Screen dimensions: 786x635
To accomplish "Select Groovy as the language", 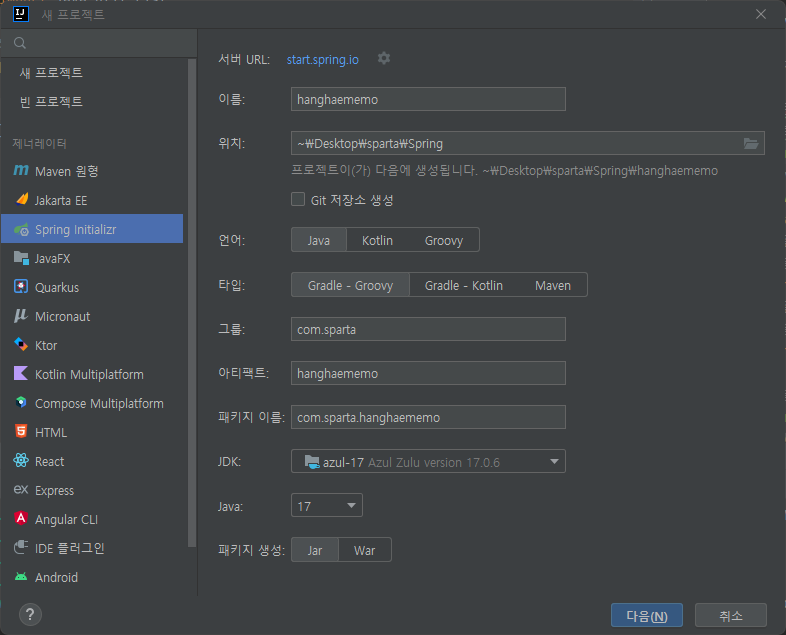I will (x=444, y=240).
